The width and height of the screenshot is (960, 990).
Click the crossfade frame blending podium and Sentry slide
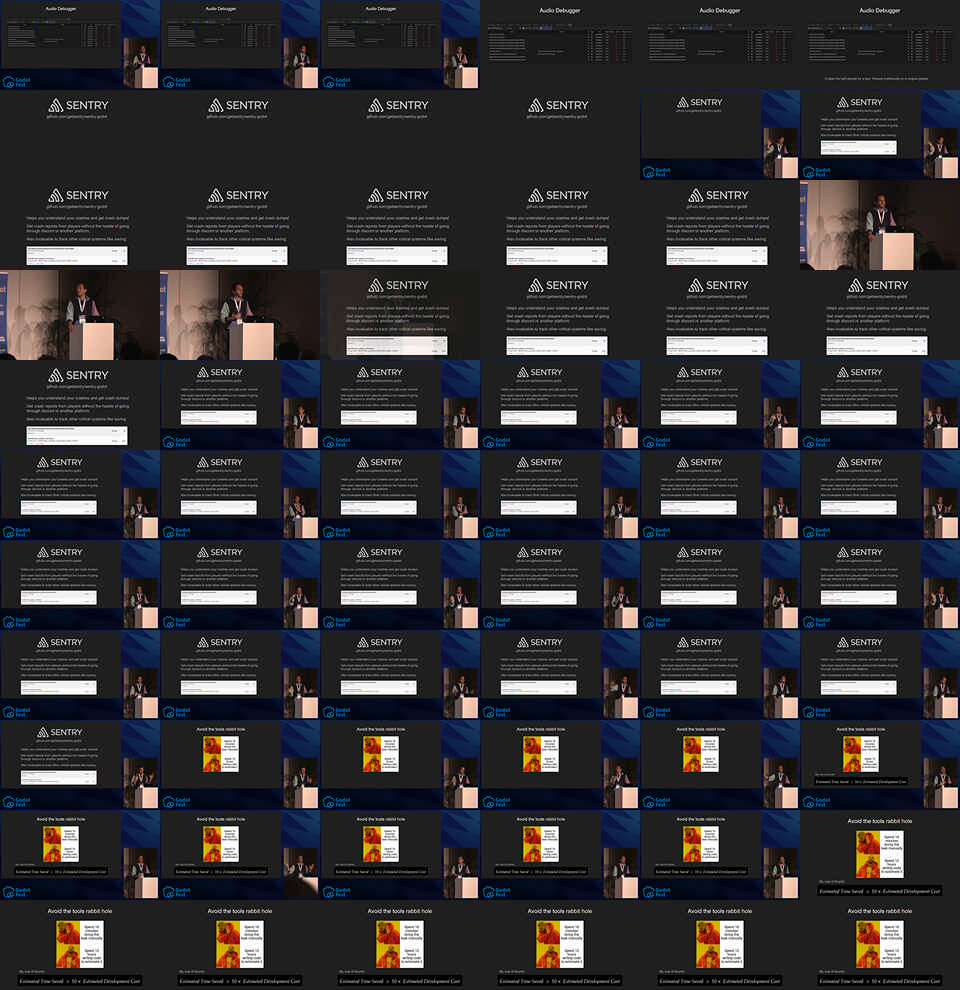pyautogui.click(x=400, y=315)
